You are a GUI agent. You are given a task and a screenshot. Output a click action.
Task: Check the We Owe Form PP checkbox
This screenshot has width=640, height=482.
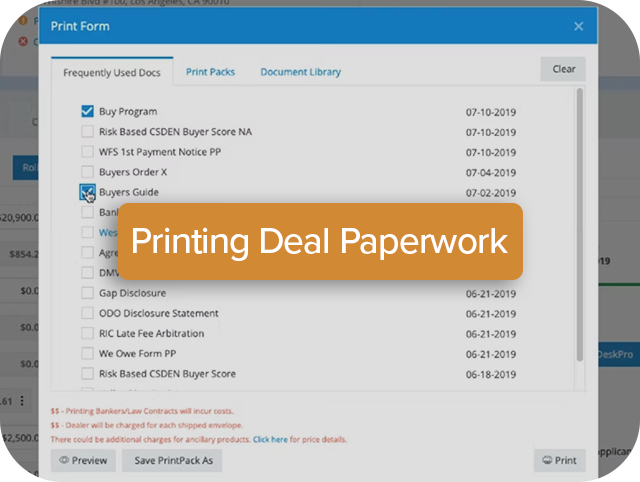88,354
